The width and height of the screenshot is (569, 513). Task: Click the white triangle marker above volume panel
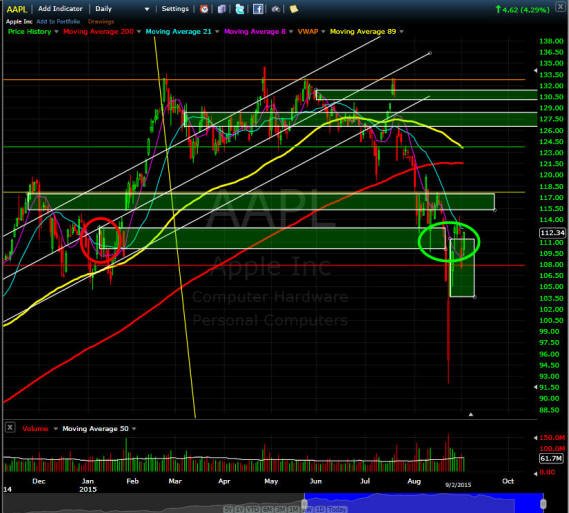point(471,414)
